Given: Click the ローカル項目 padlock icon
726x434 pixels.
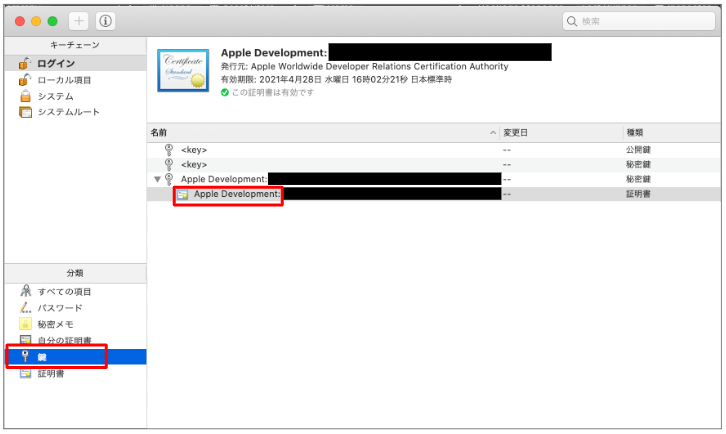Looking at the screenshot, I should click(25, 80).
